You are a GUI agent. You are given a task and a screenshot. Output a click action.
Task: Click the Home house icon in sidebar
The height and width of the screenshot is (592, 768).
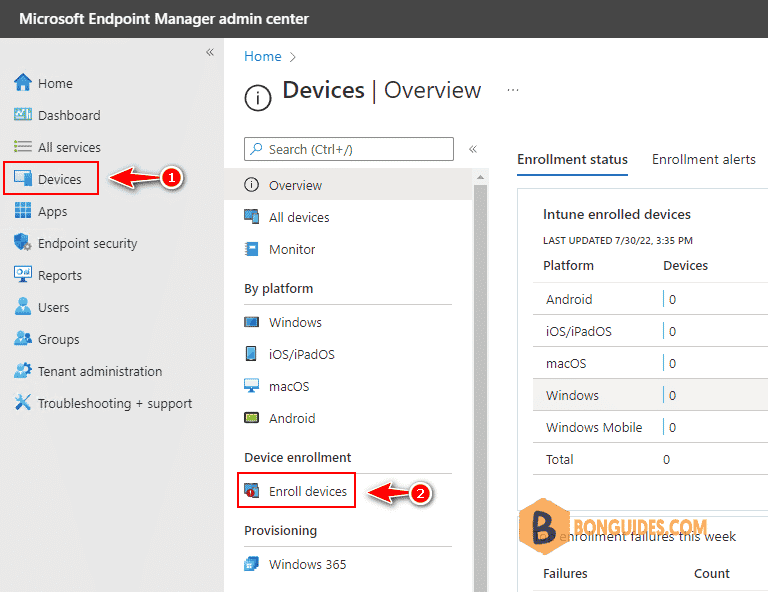click(23, 82)
